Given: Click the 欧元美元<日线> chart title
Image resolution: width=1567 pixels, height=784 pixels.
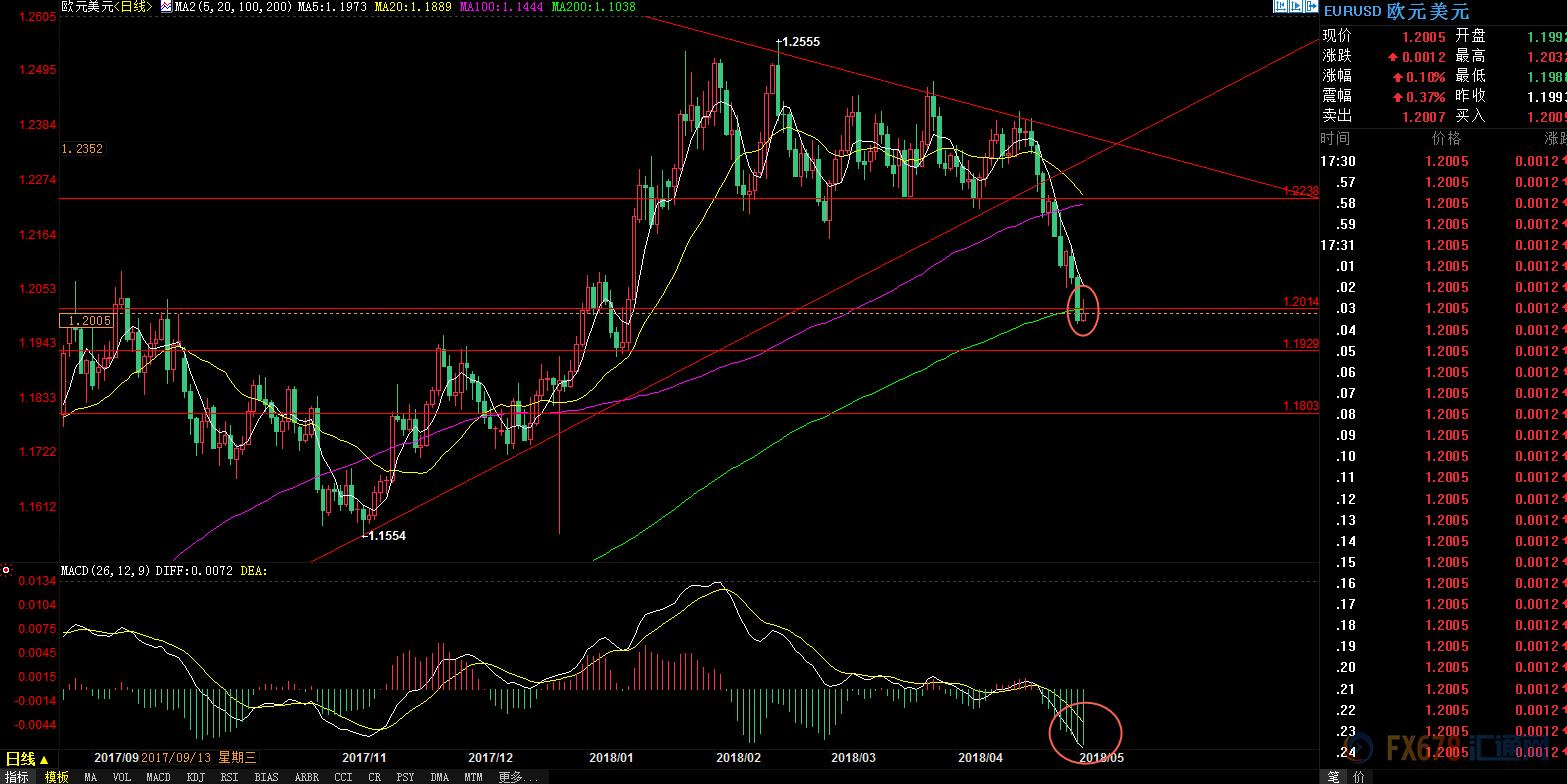Looking at the screenshot, I should tap(107, 7).
